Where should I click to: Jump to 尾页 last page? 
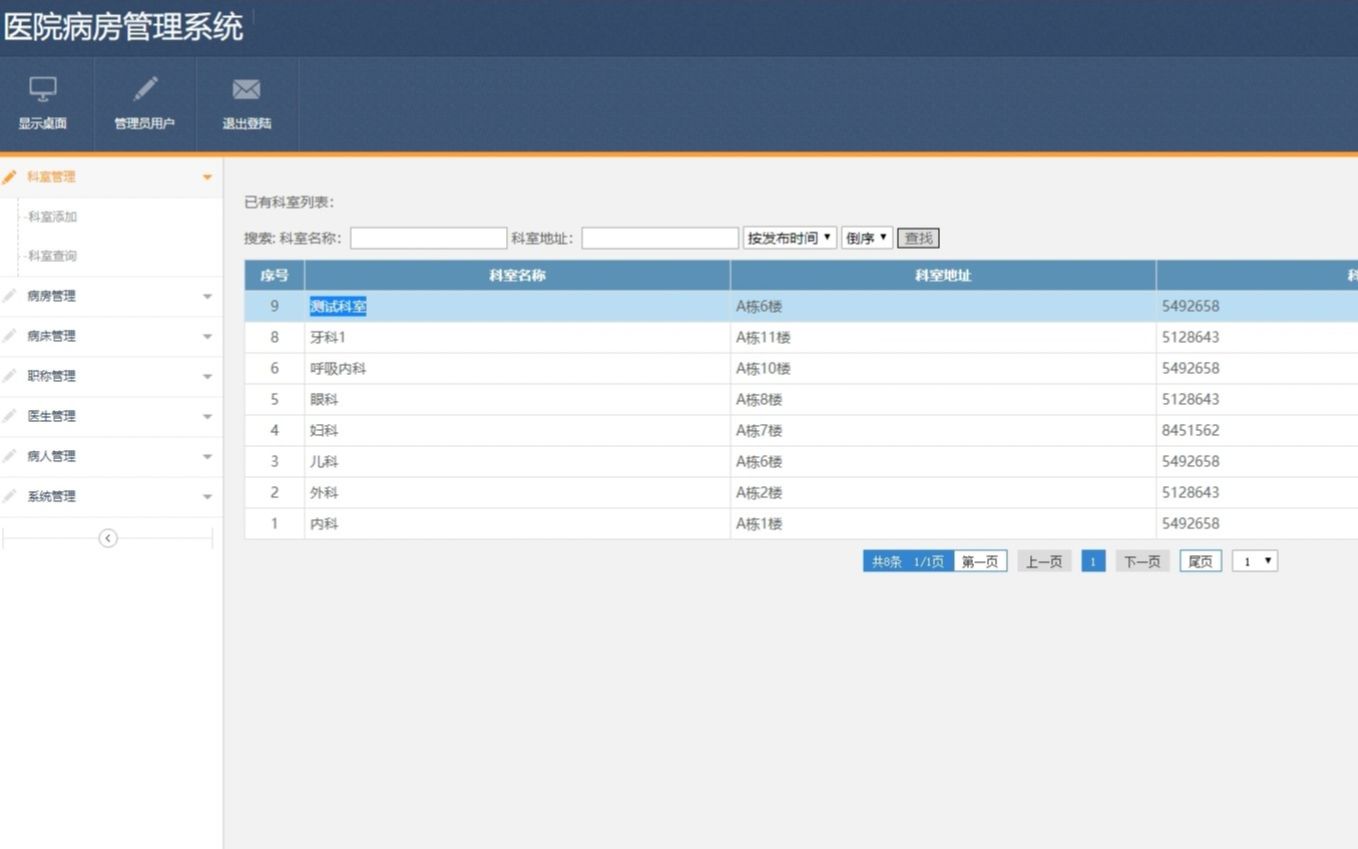click(x=1200, y=562)
